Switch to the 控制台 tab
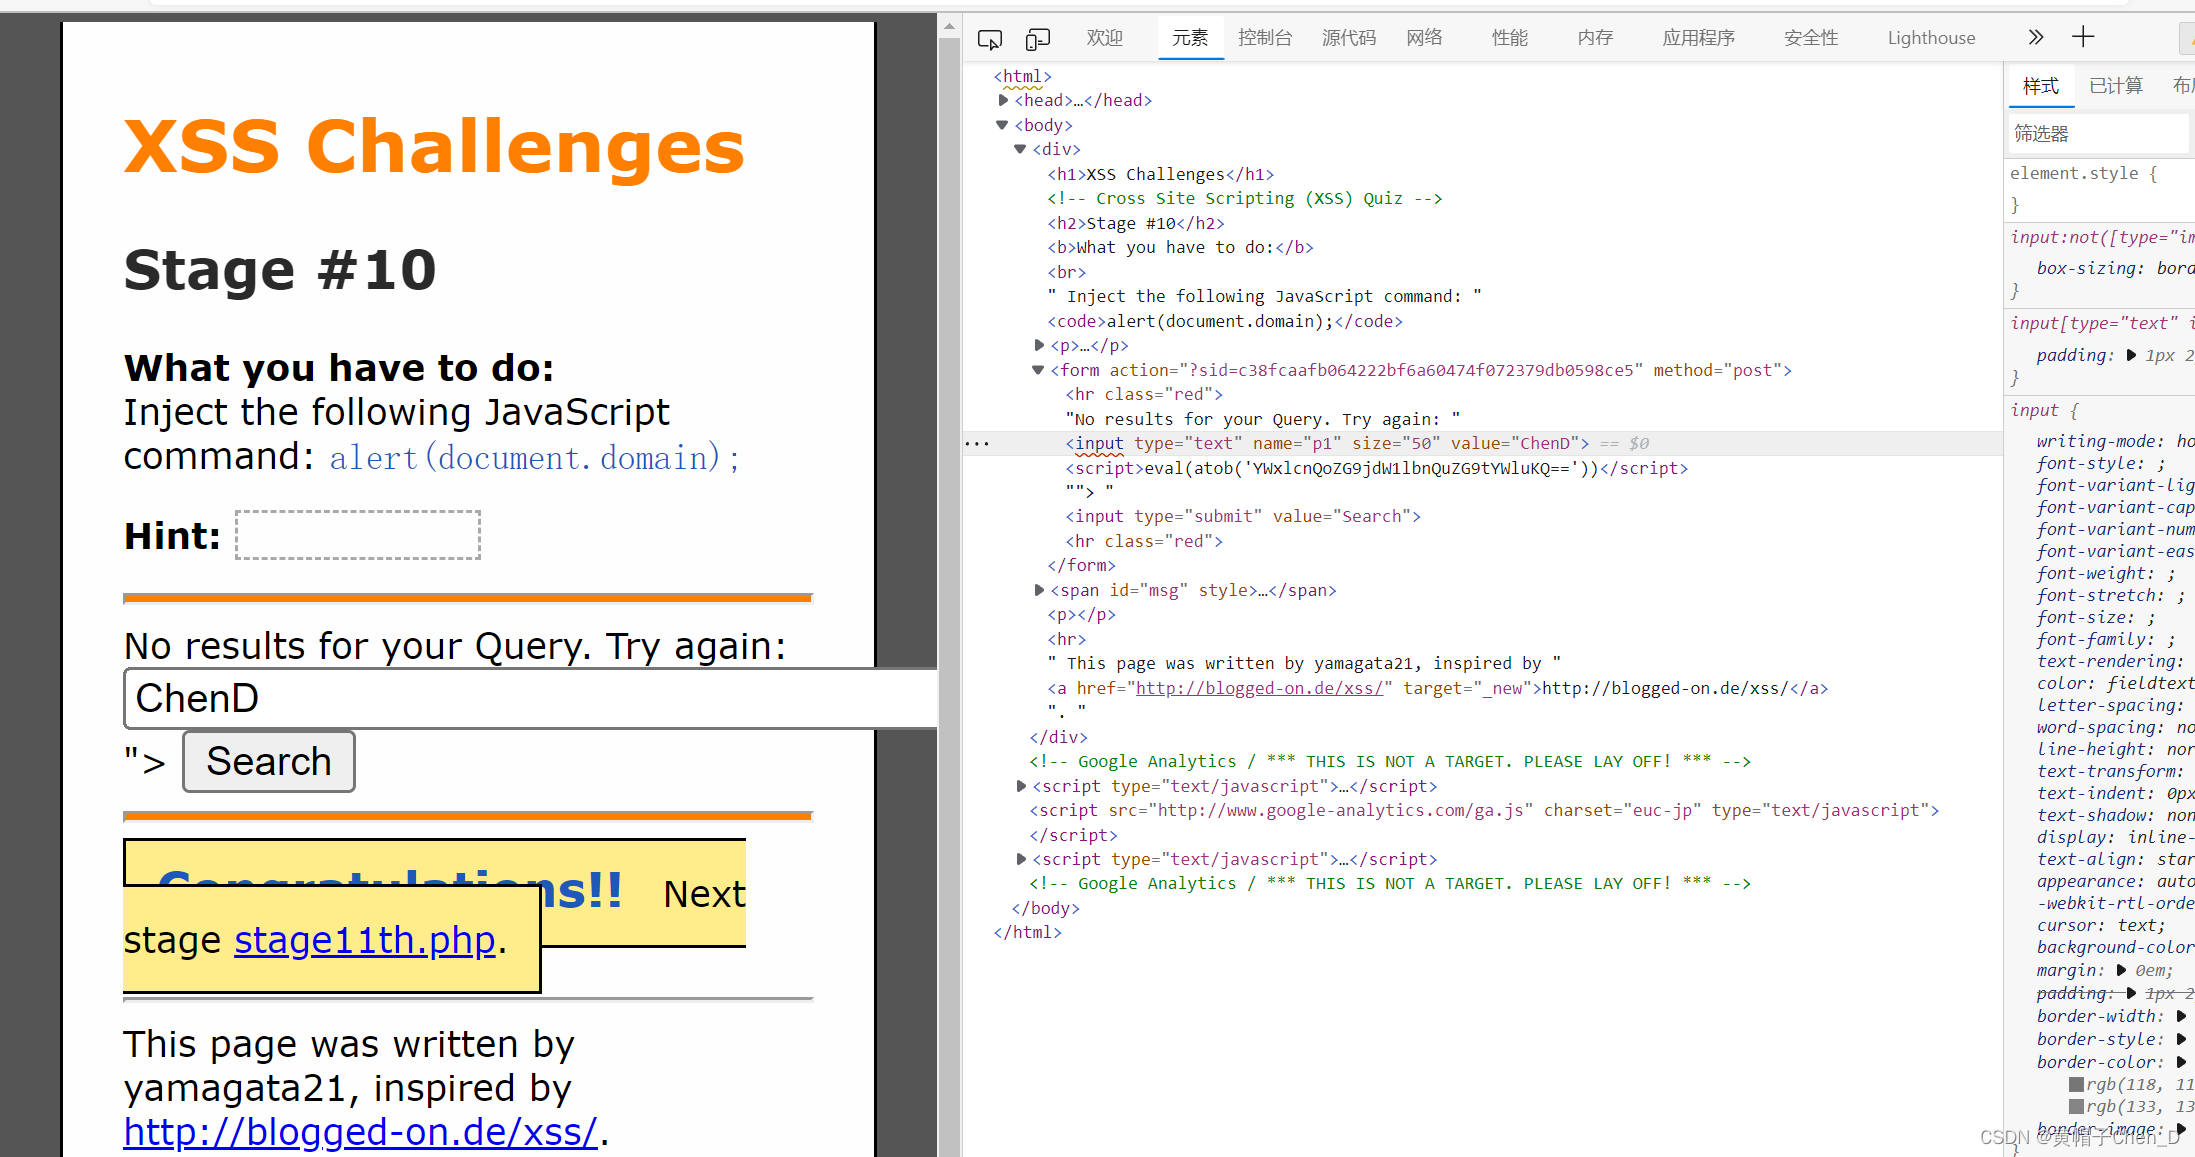This screenshot has width=2195, height=1157. [x=1265, y=38]
